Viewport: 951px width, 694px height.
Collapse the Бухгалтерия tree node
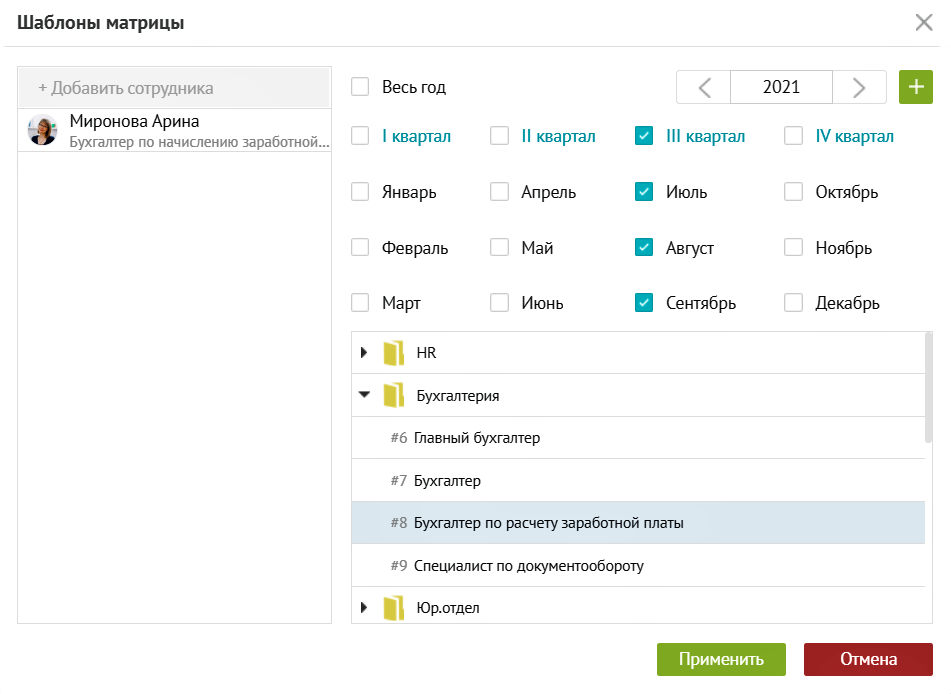(x=365, y=395)
